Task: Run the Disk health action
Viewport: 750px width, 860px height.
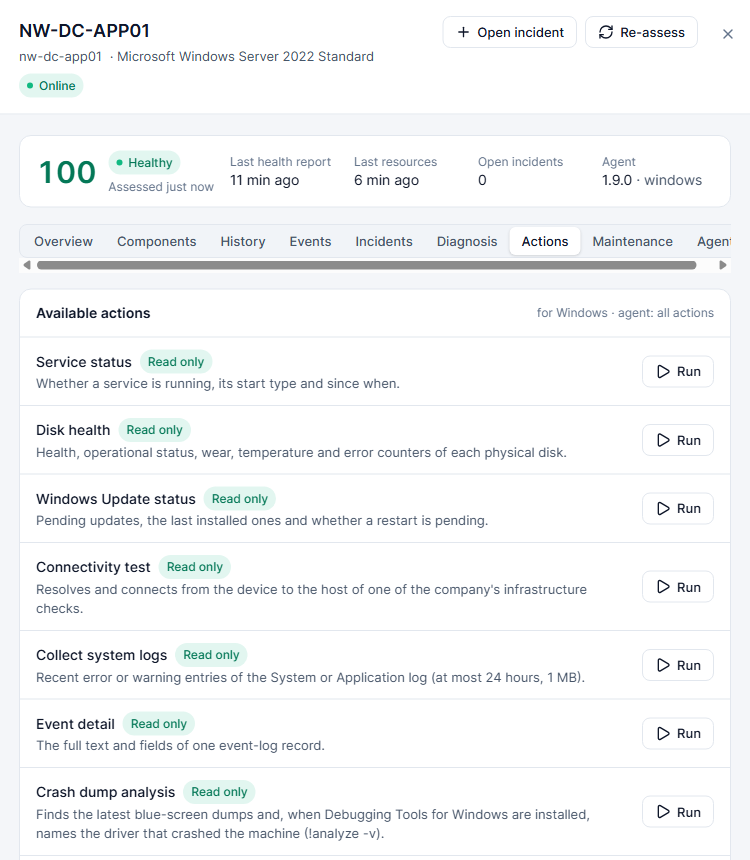Action: (678, 440)
